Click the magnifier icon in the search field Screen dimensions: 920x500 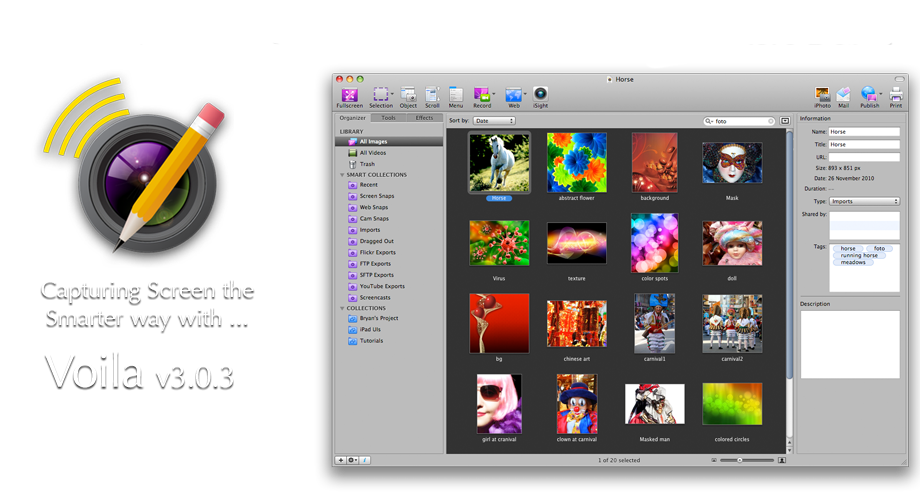709,121
